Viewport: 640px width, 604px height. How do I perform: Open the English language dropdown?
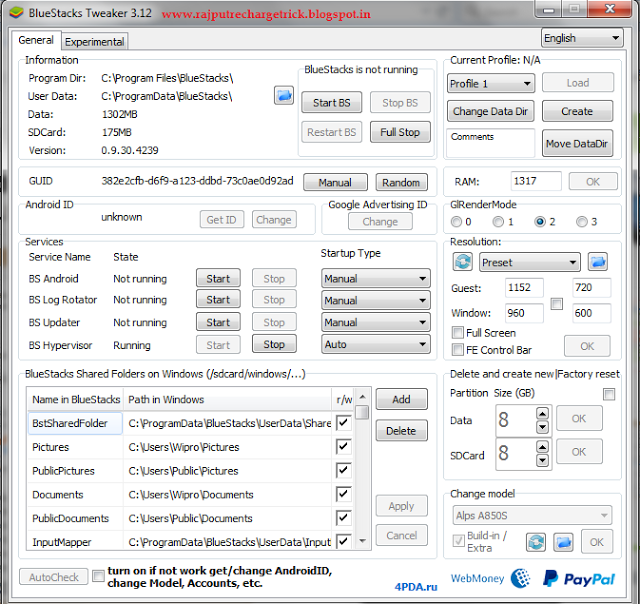pos(582,38)
